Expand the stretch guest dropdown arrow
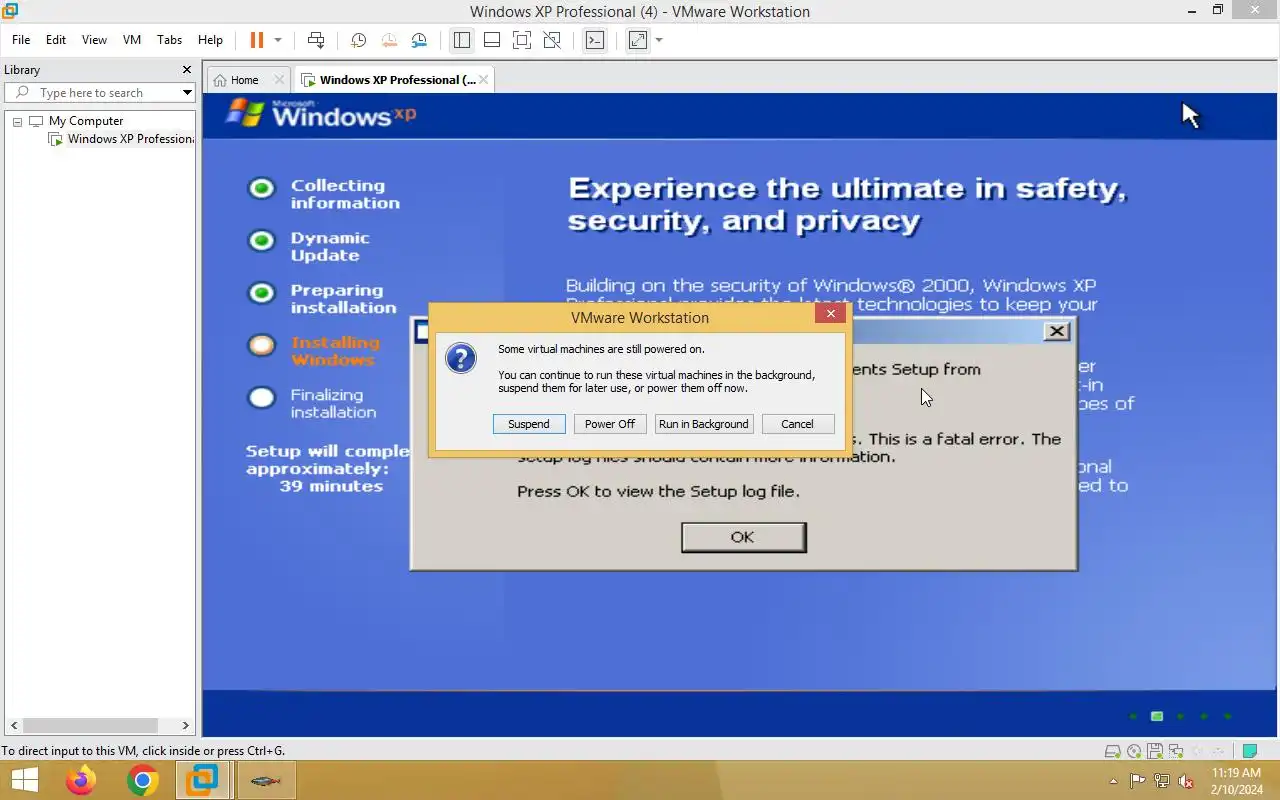This screenshot has height=800, width=1280. pos(659,40)
